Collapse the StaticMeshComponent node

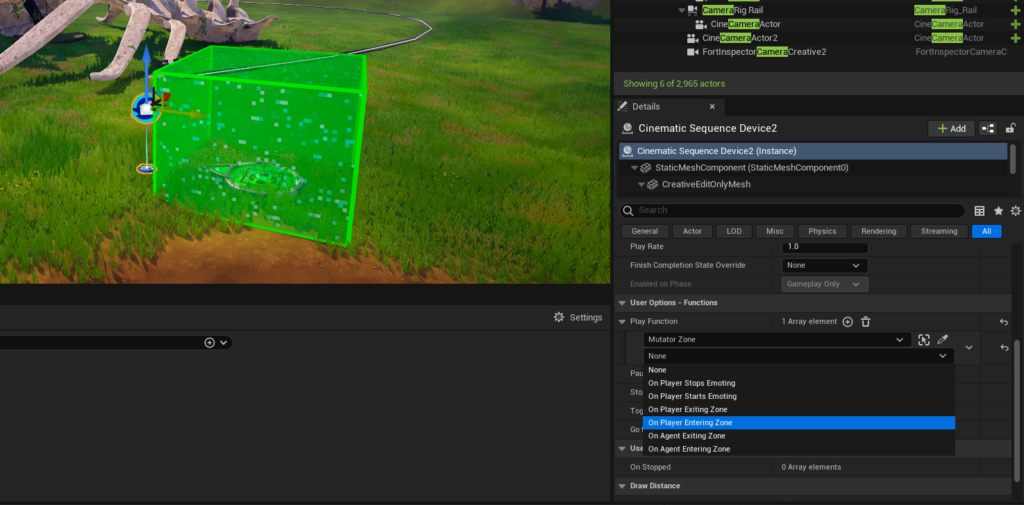pos(634,168)
